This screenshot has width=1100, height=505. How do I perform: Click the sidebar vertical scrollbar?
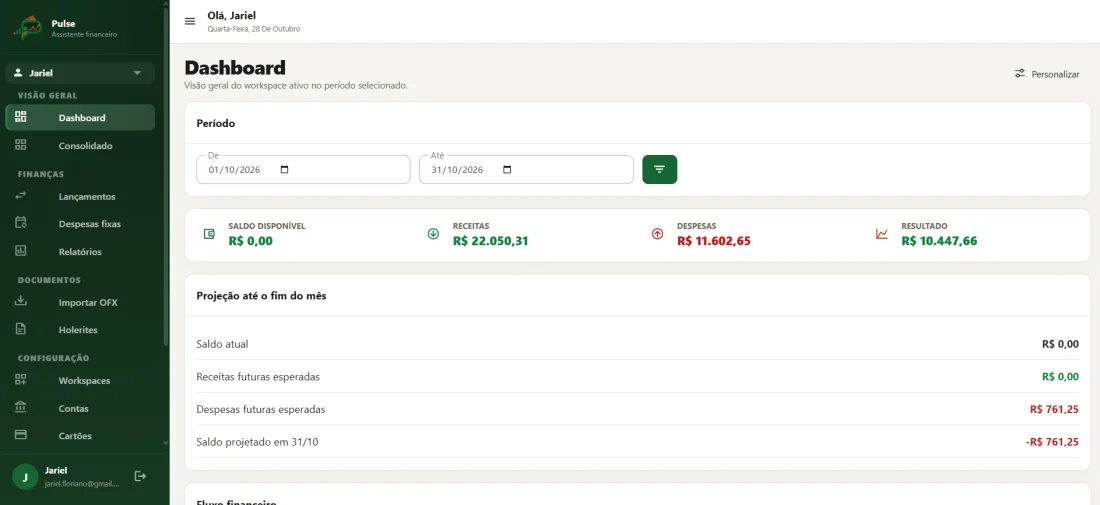pyautogui.click(x=166, y=175)
